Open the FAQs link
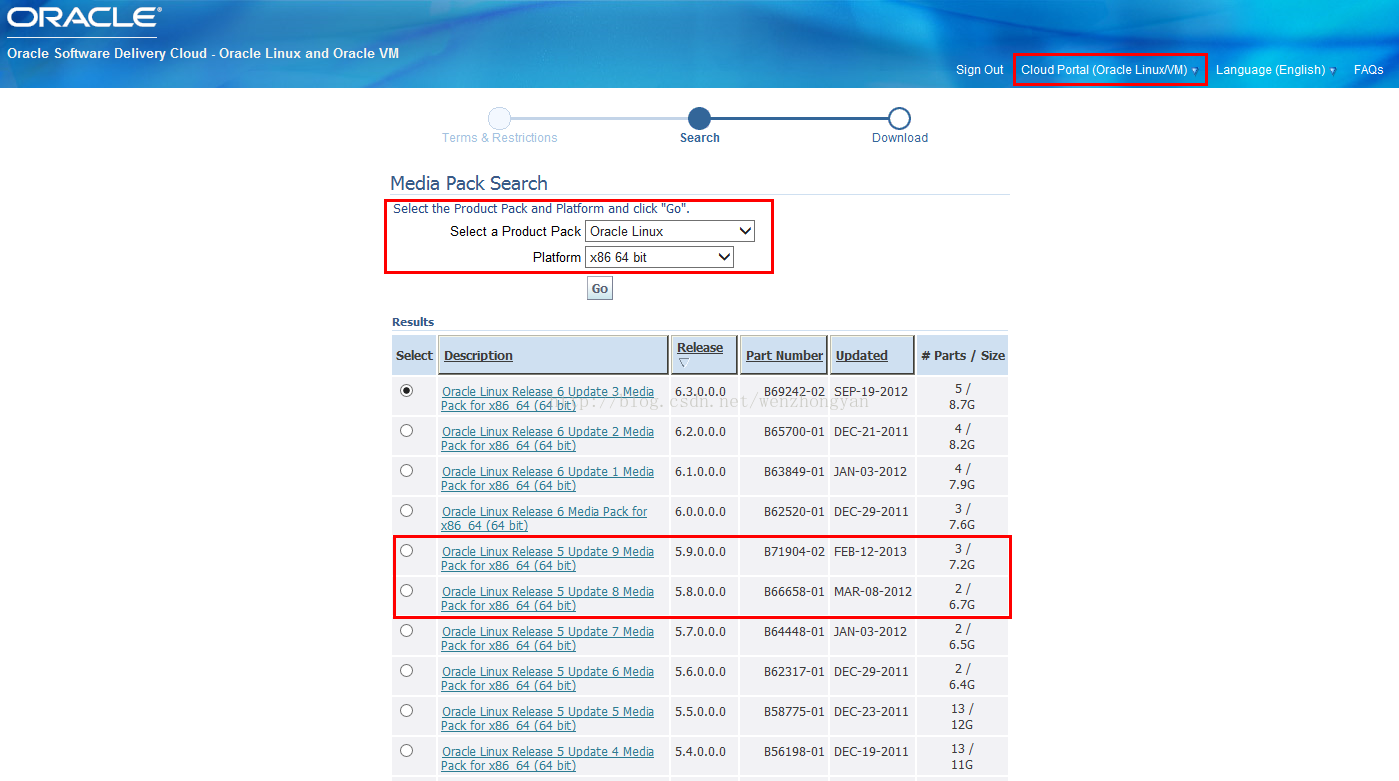Viewport: 1399px width, 781px height. [1369, 70]
